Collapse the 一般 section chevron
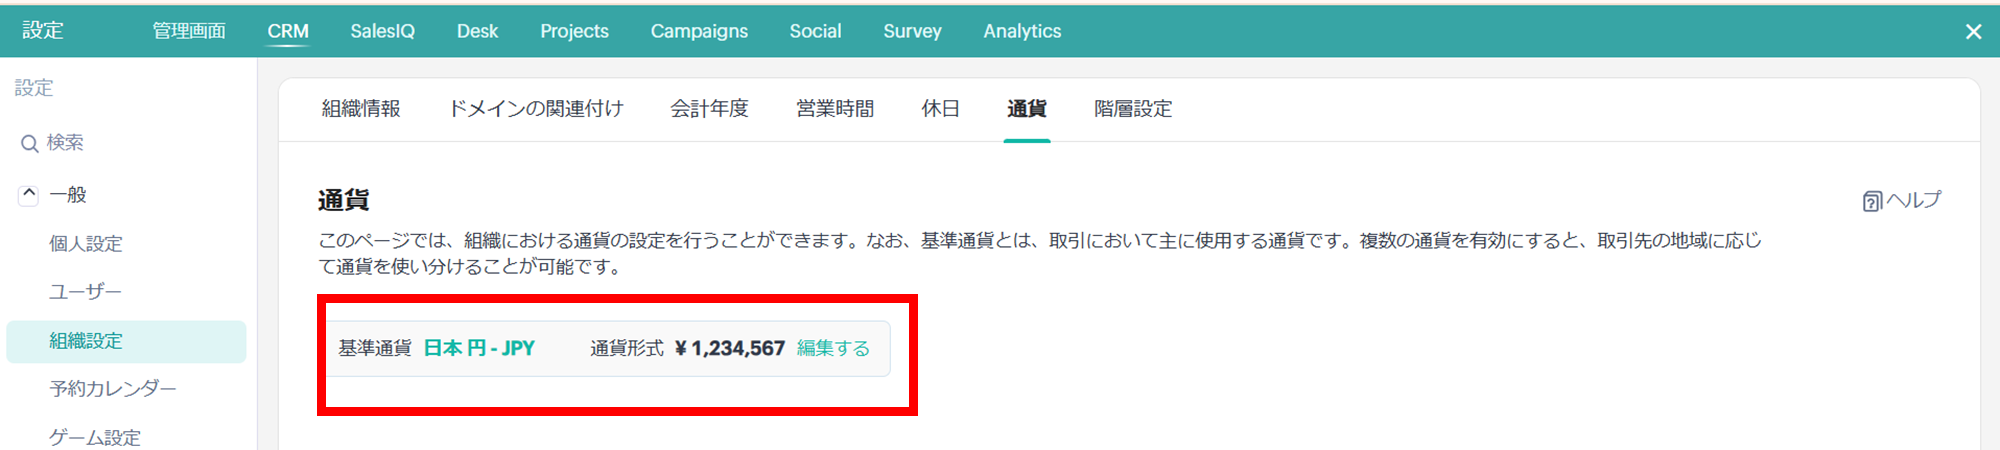This screenshot has width=2000, height=450. (29, 195)
